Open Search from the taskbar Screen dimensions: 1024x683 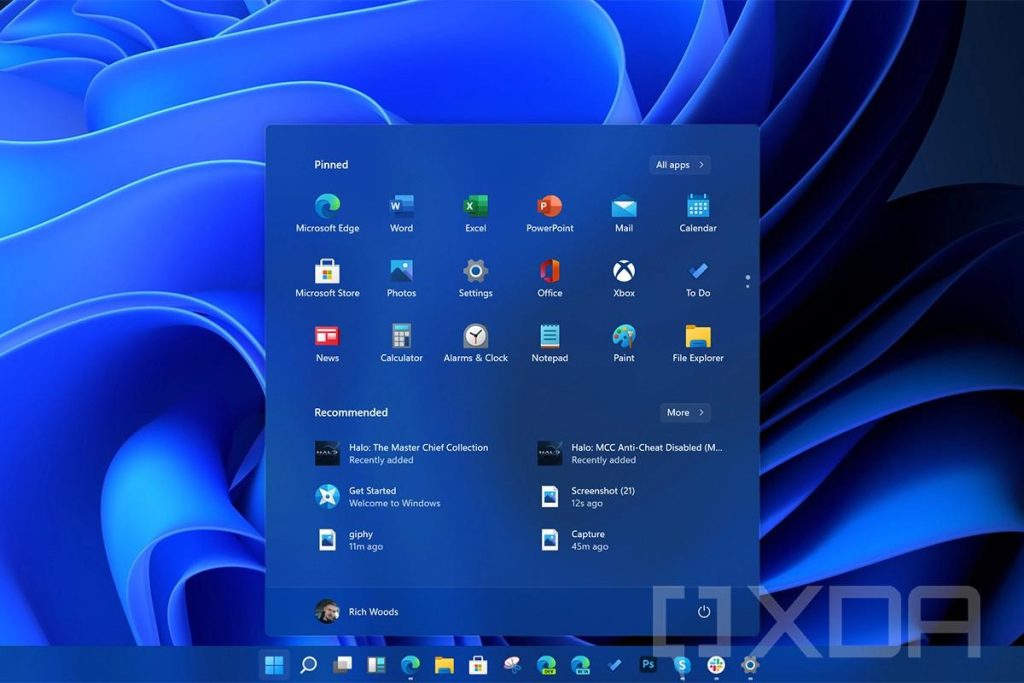tap(308, 665)
